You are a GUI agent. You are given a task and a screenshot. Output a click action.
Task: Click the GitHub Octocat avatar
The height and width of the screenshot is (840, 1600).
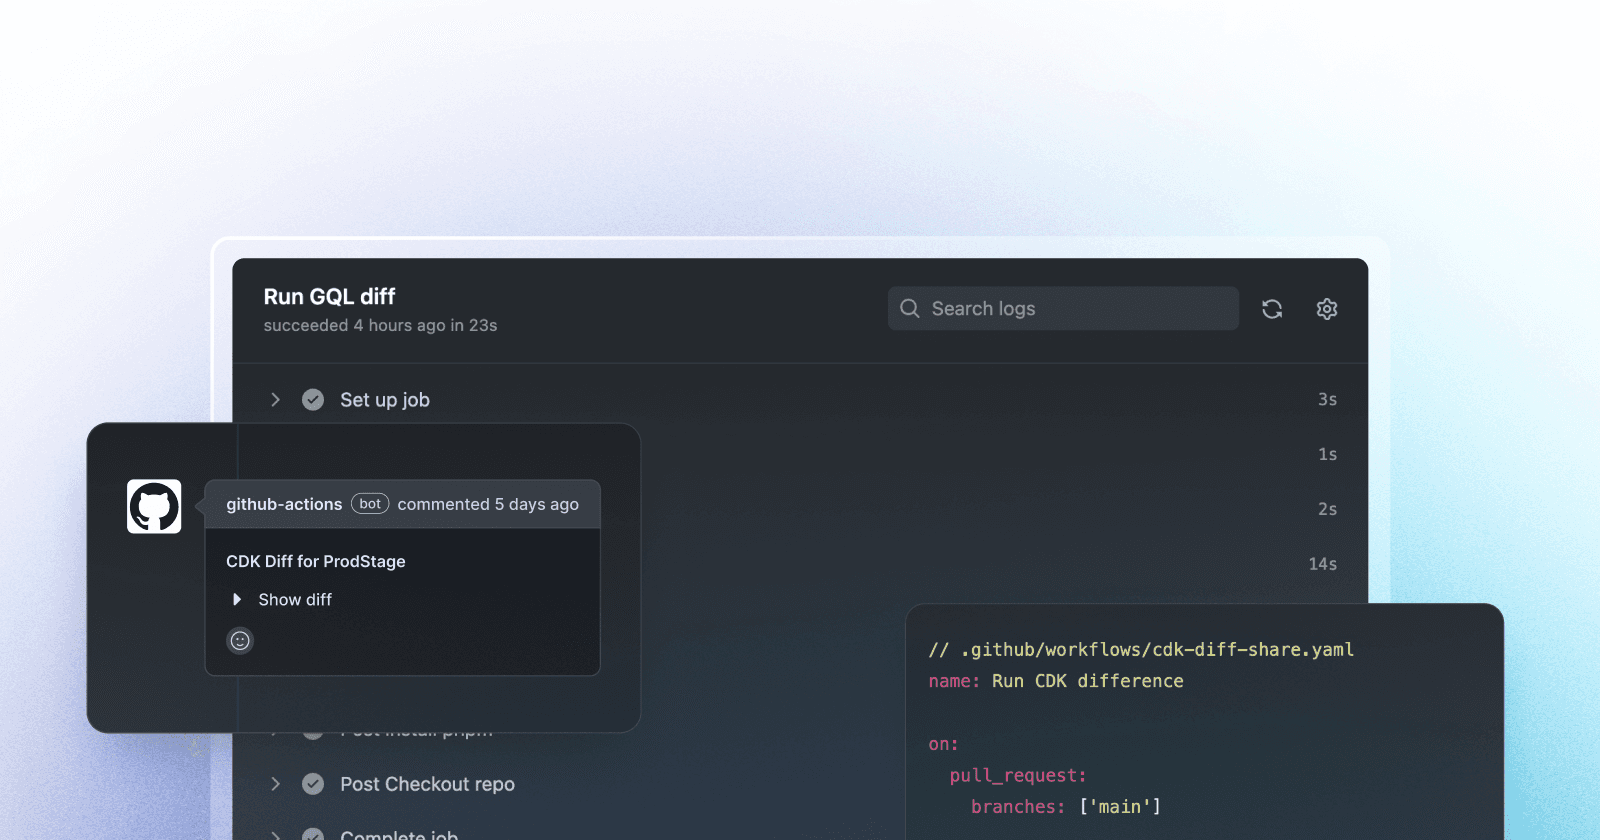[154, 506]
